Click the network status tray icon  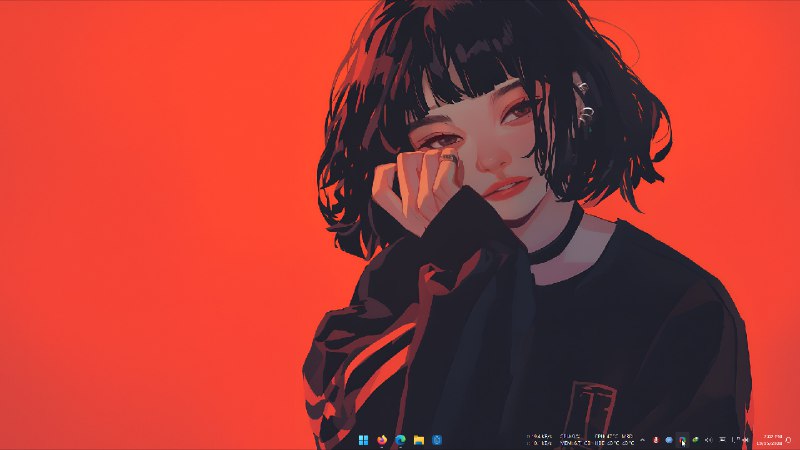[x=721, y=440]
